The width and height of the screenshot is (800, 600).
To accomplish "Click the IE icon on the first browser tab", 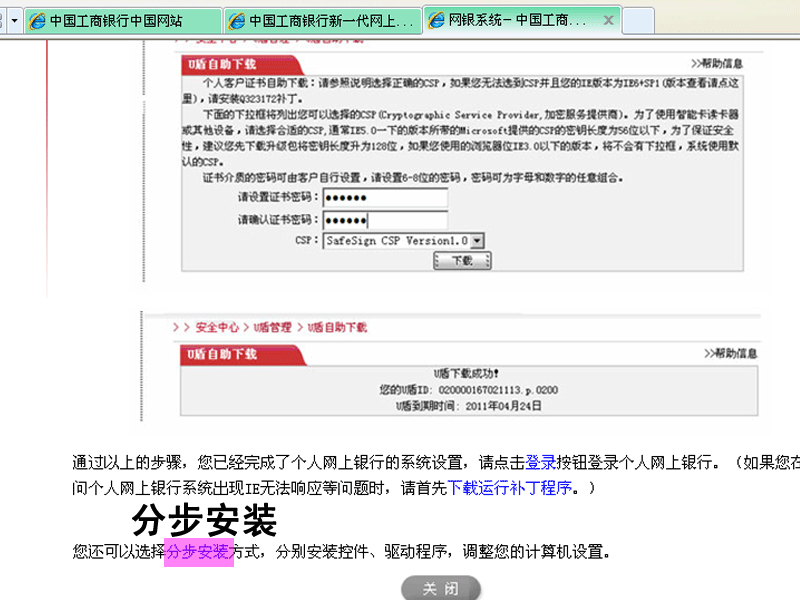I will (x=36, y=19).
